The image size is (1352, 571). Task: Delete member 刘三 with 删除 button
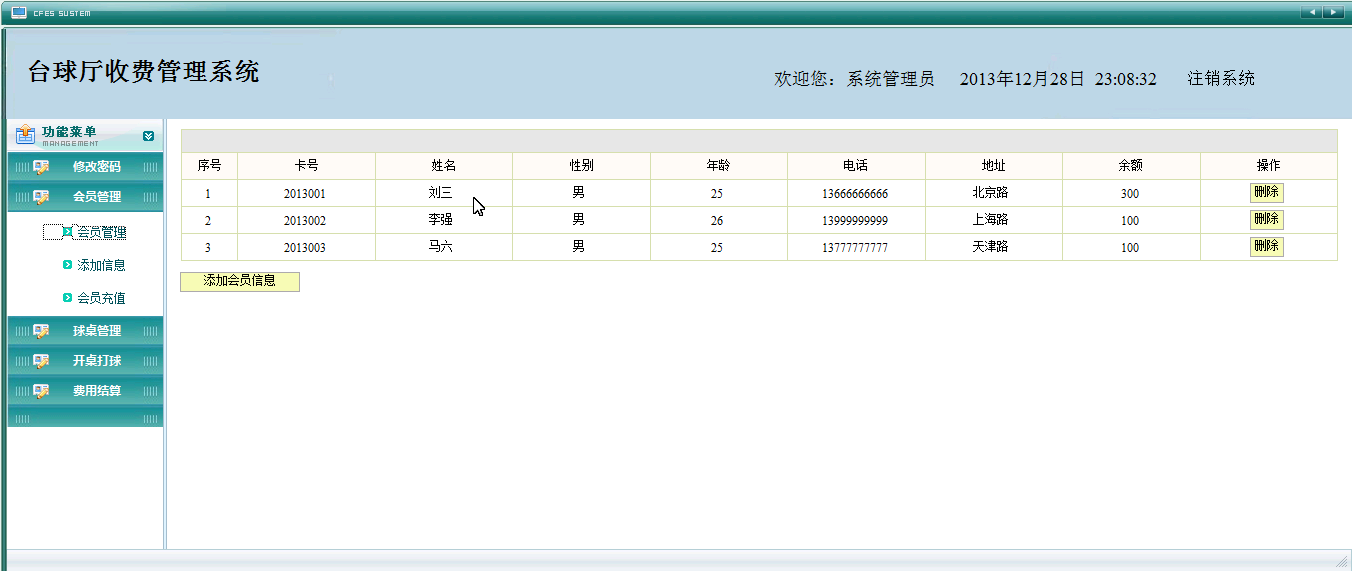coord(1267,193)
